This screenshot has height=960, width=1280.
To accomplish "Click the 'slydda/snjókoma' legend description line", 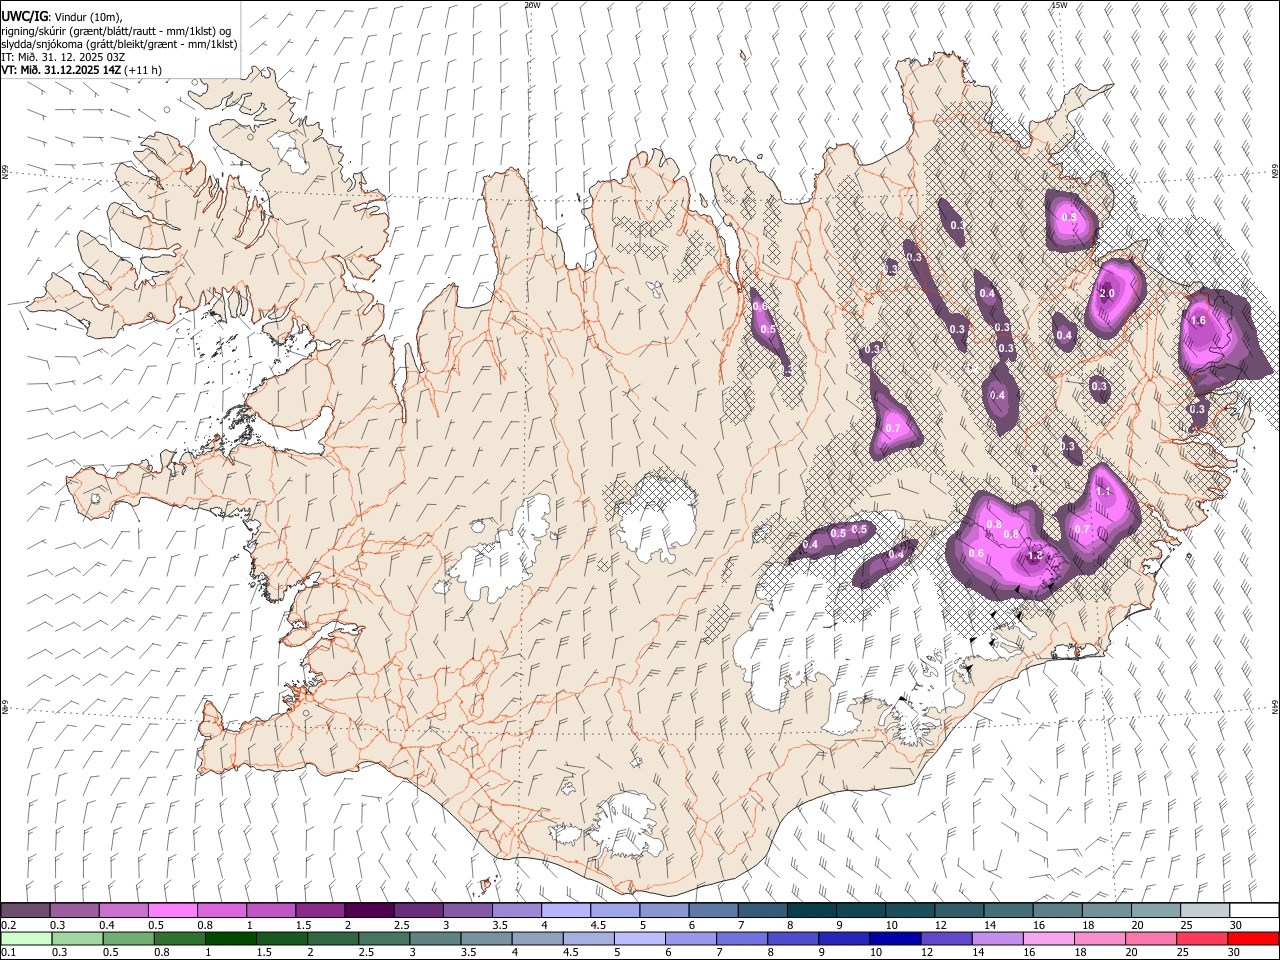I will pyautogui.click(x=119, y=44).
